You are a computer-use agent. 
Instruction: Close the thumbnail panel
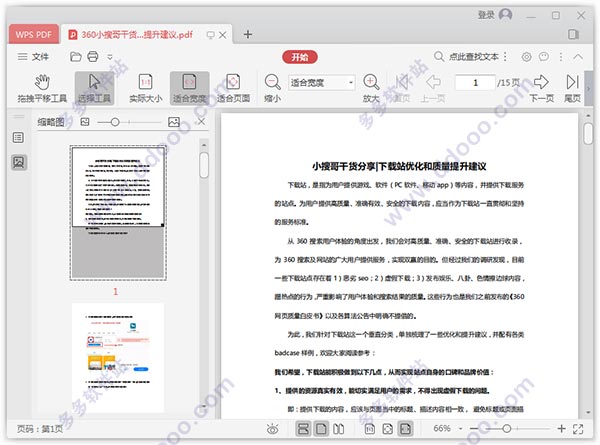click(201, 122)
